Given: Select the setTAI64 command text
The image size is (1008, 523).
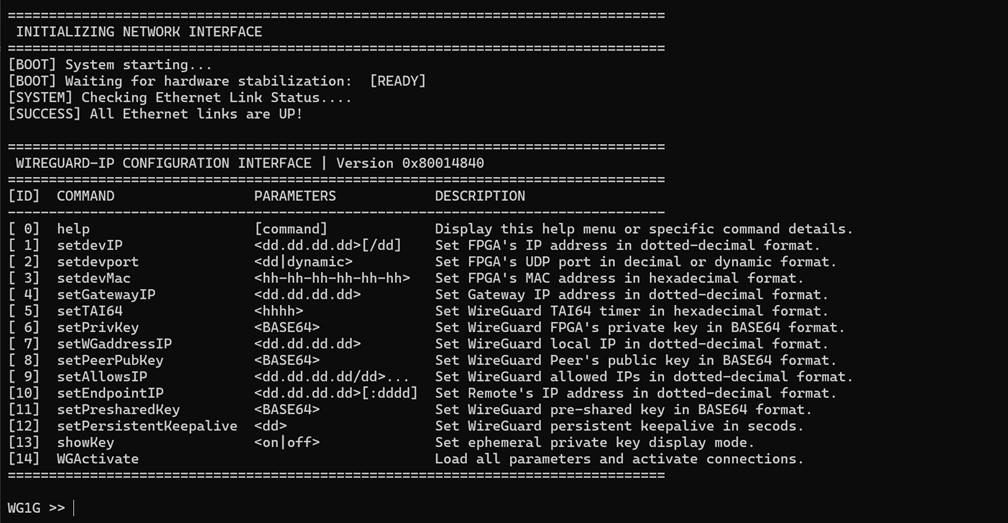Looking at the screenshot, I should [89, 311].
